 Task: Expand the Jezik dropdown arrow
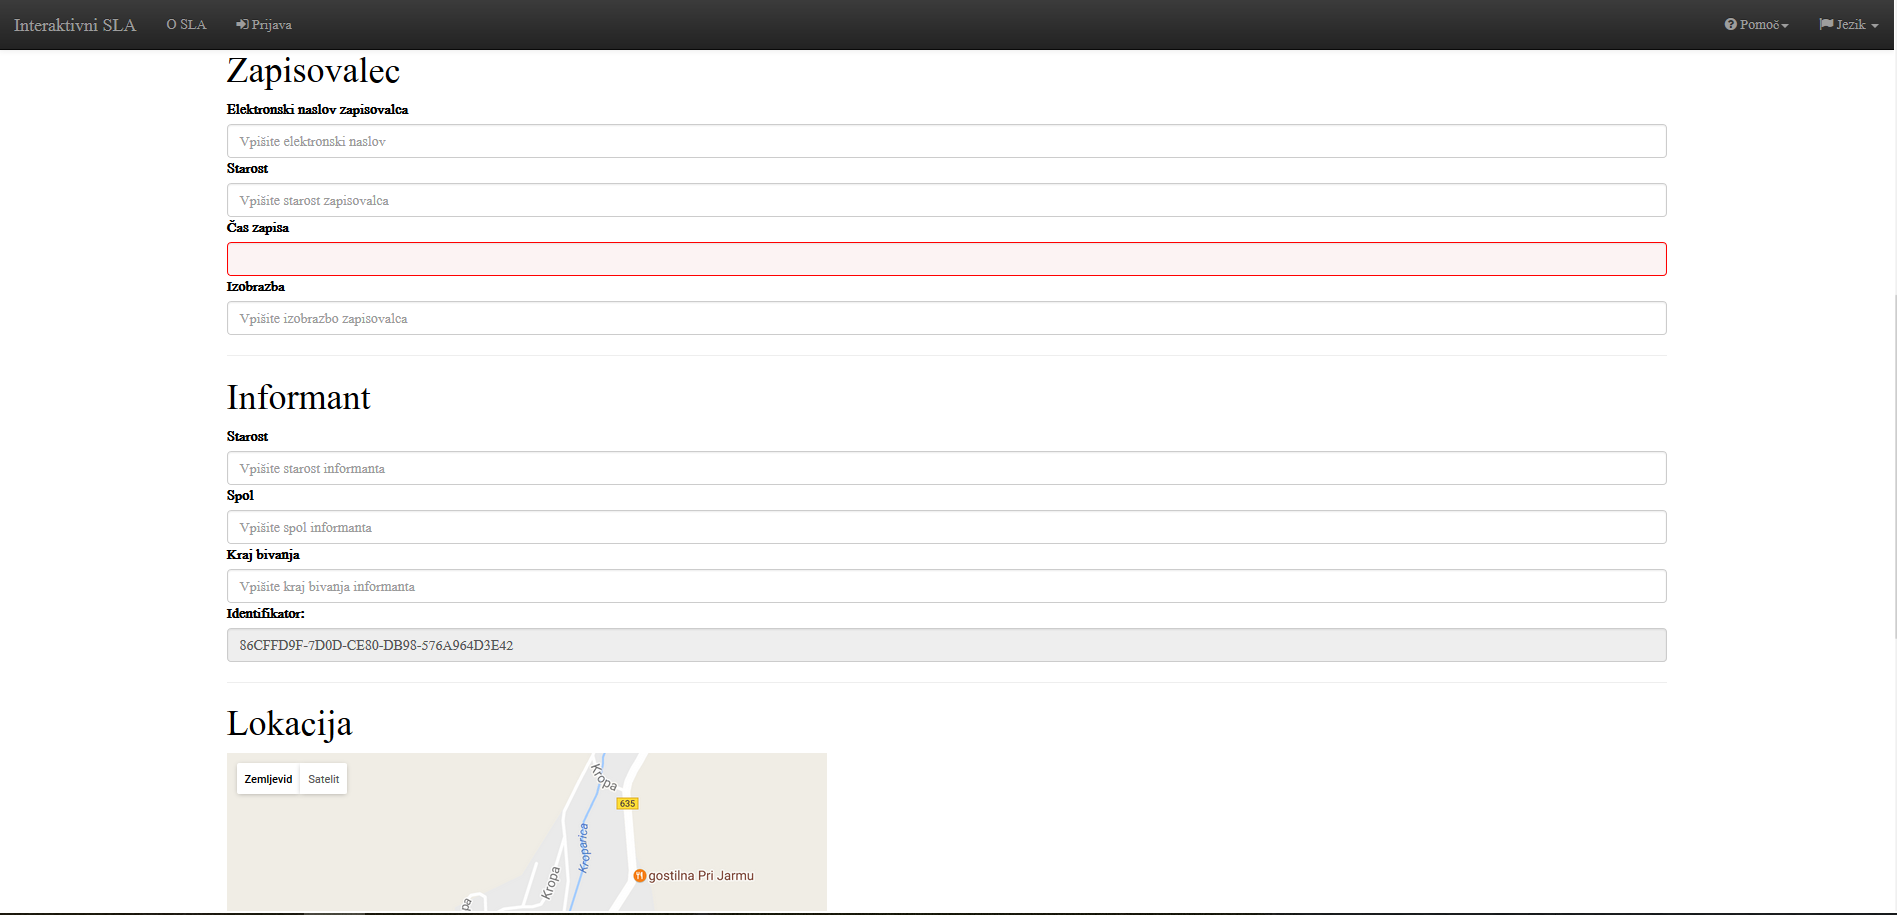[x=1874, y=26]
